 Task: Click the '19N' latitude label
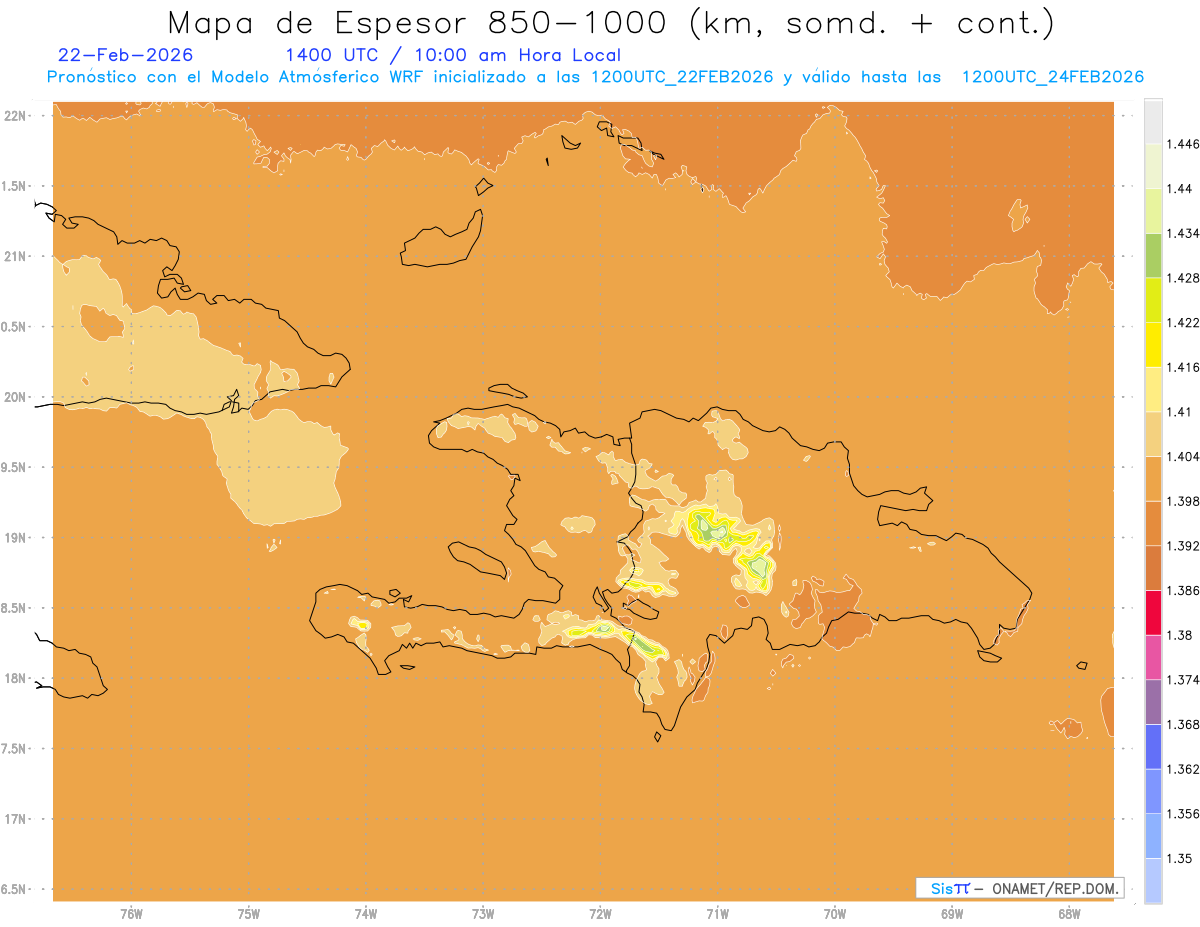pos(17,537)
